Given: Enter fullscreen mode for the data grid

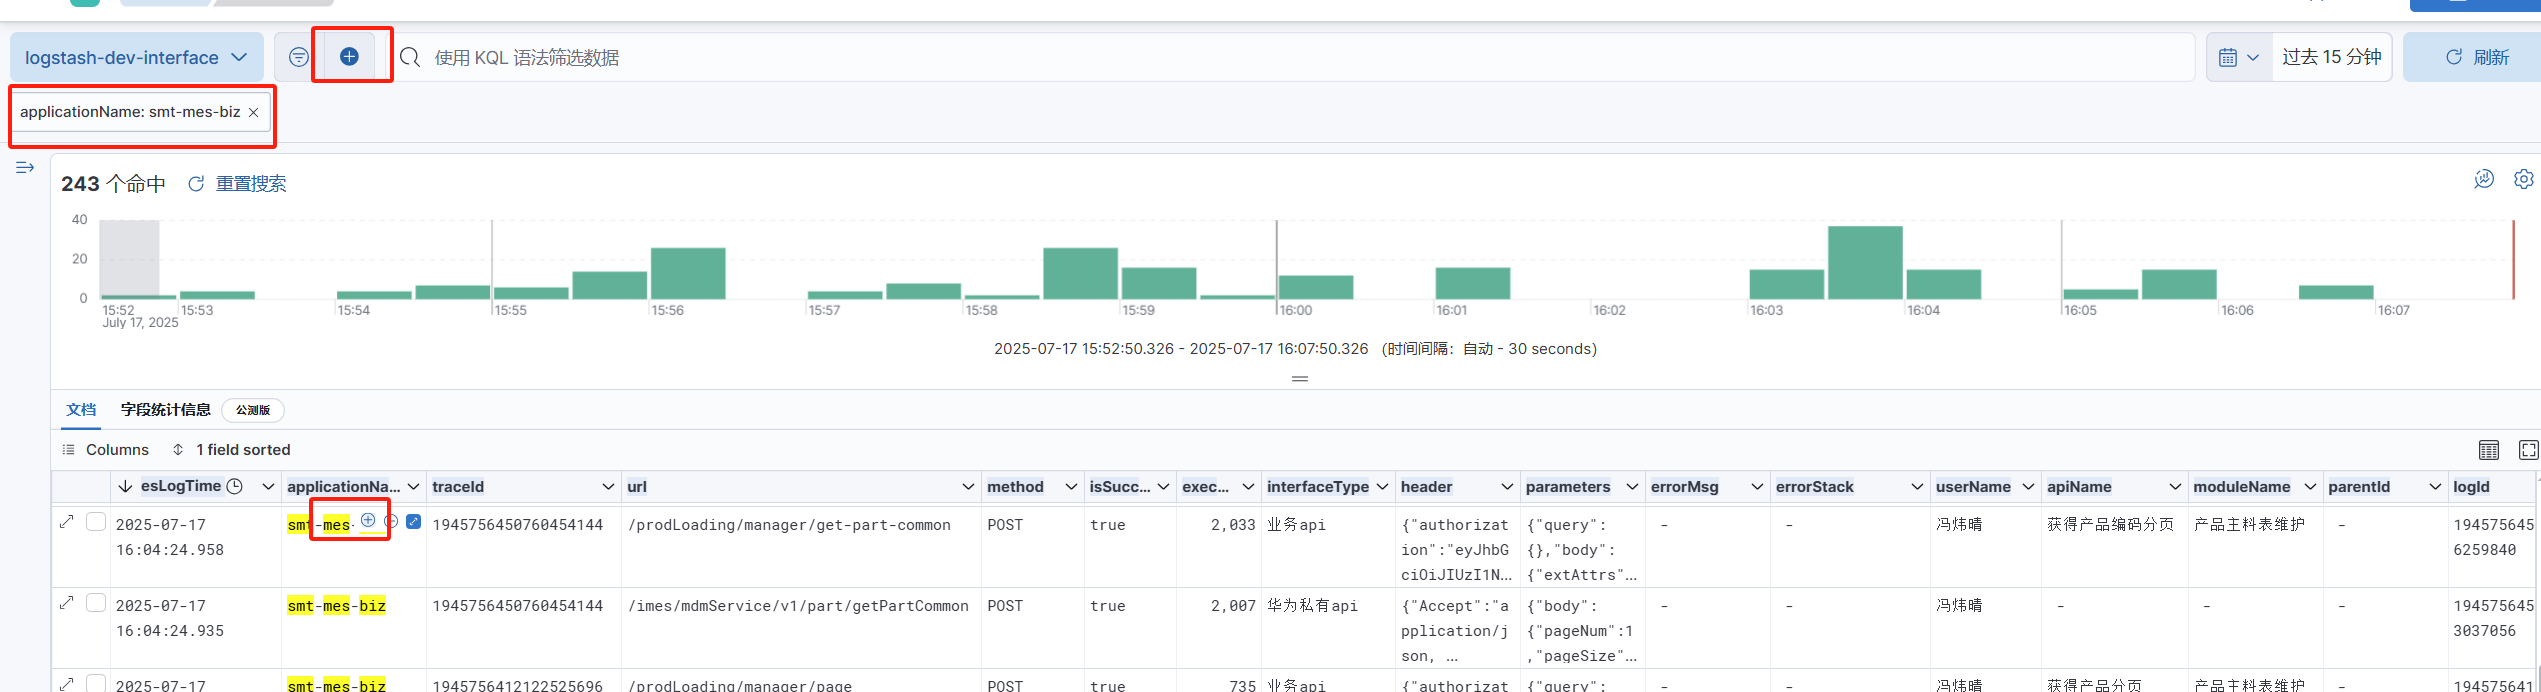Looking at the screenshot, I should pyautogui.click(x=2528, y=450).
